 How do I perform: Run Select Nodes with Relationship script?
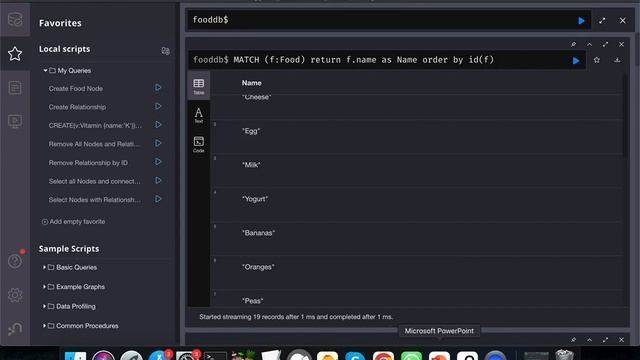(158, 199)
